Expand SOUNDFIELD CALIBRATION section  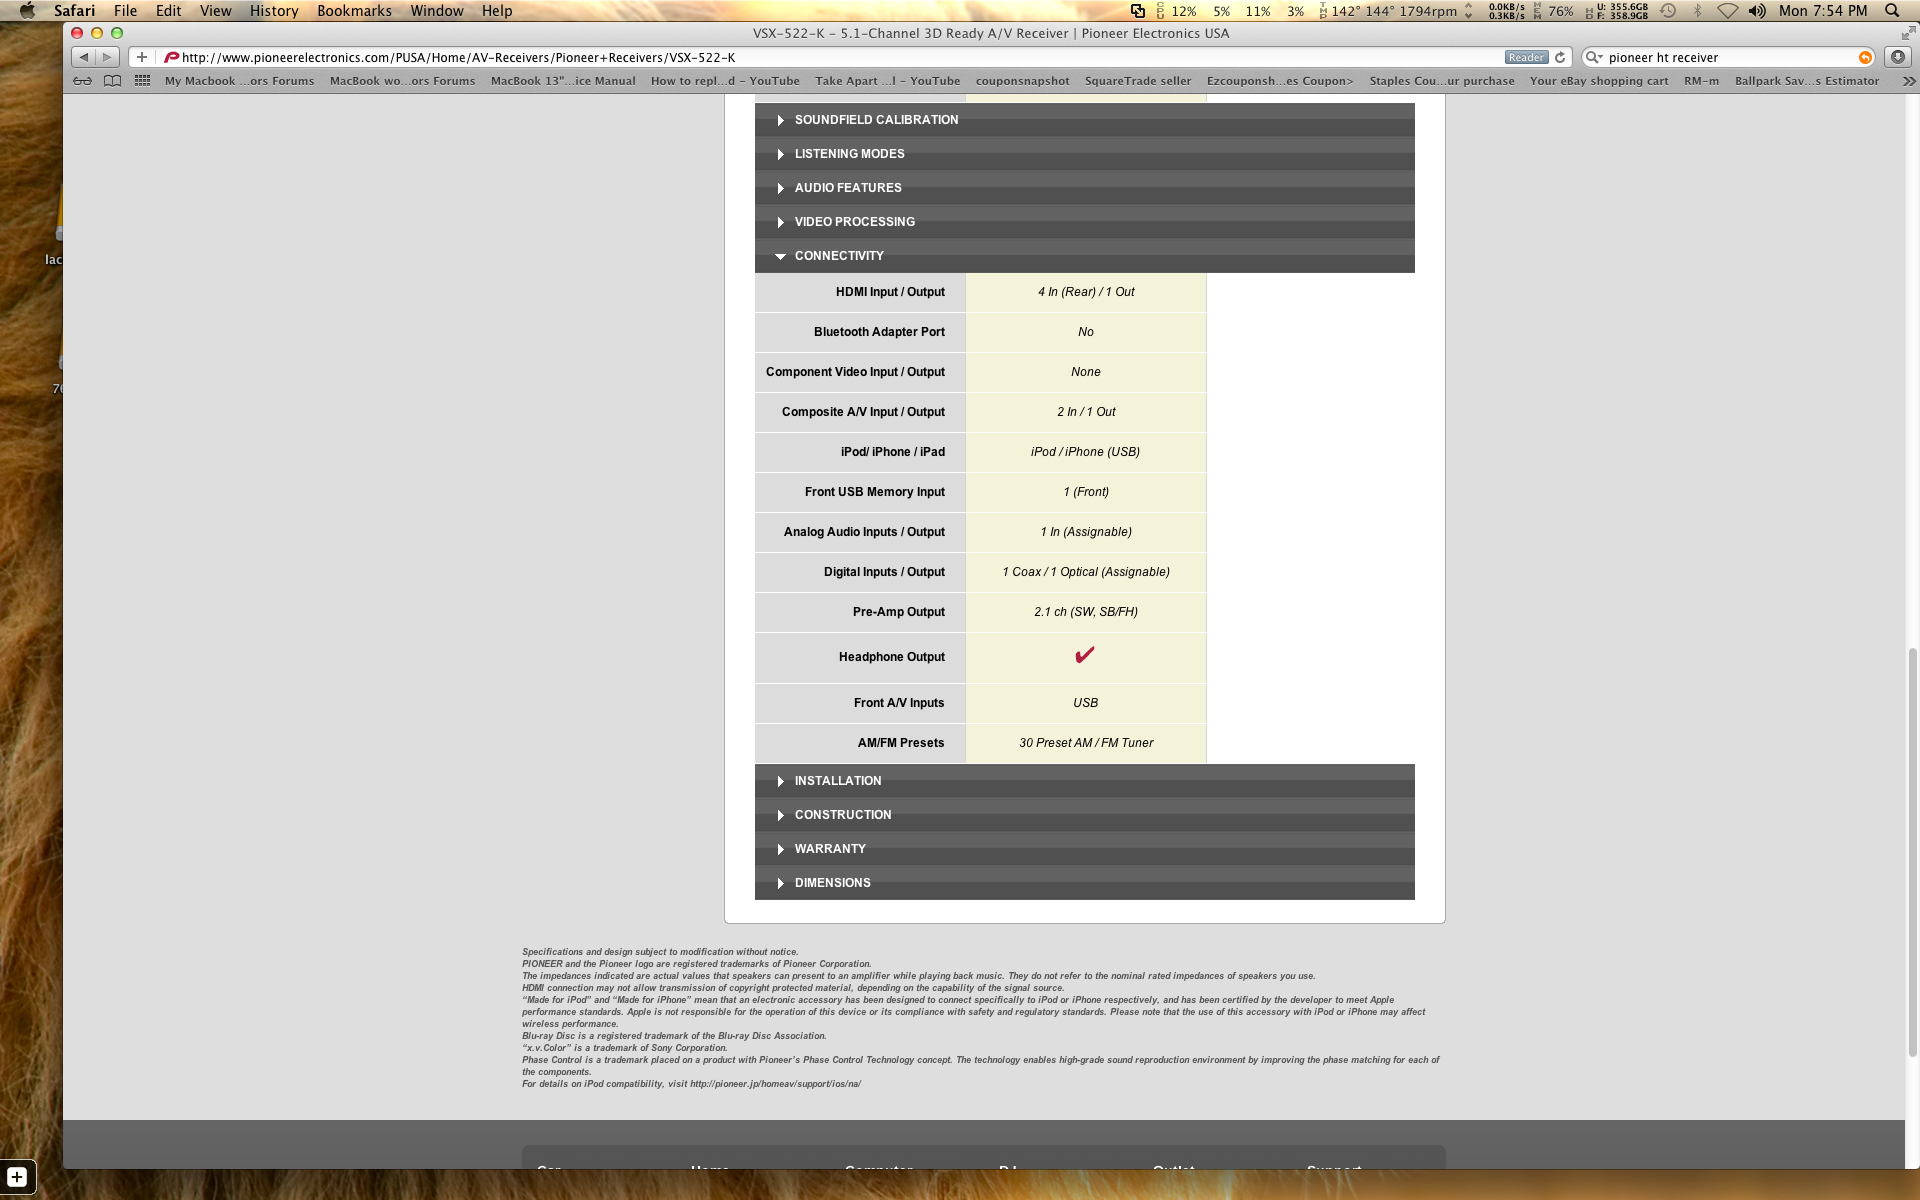pos(1084,120)
